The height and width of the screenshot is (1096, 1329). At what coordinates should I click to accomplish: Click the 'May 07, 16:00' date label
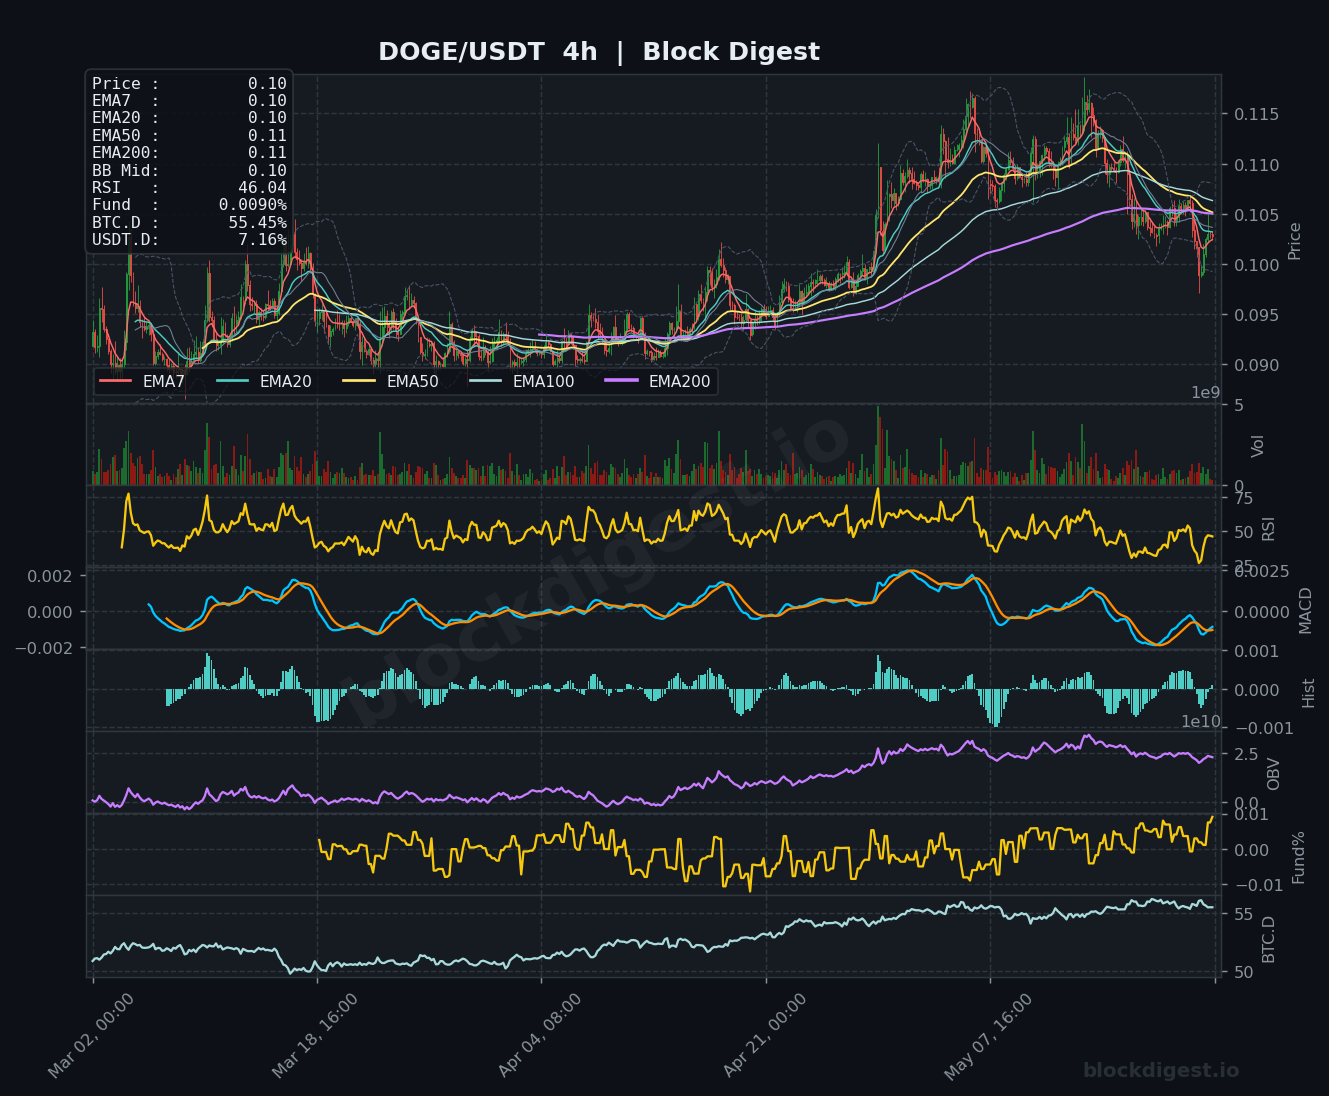(x=988, y=1036)
